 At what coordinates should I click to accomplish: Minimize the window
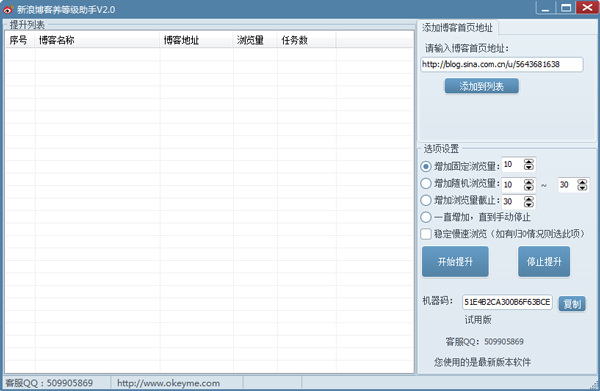point(546,8)
